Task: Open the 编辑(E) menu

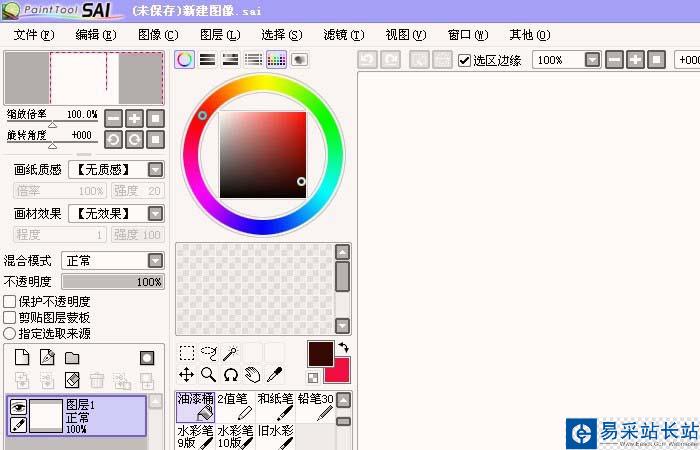Action: point(96,34)
